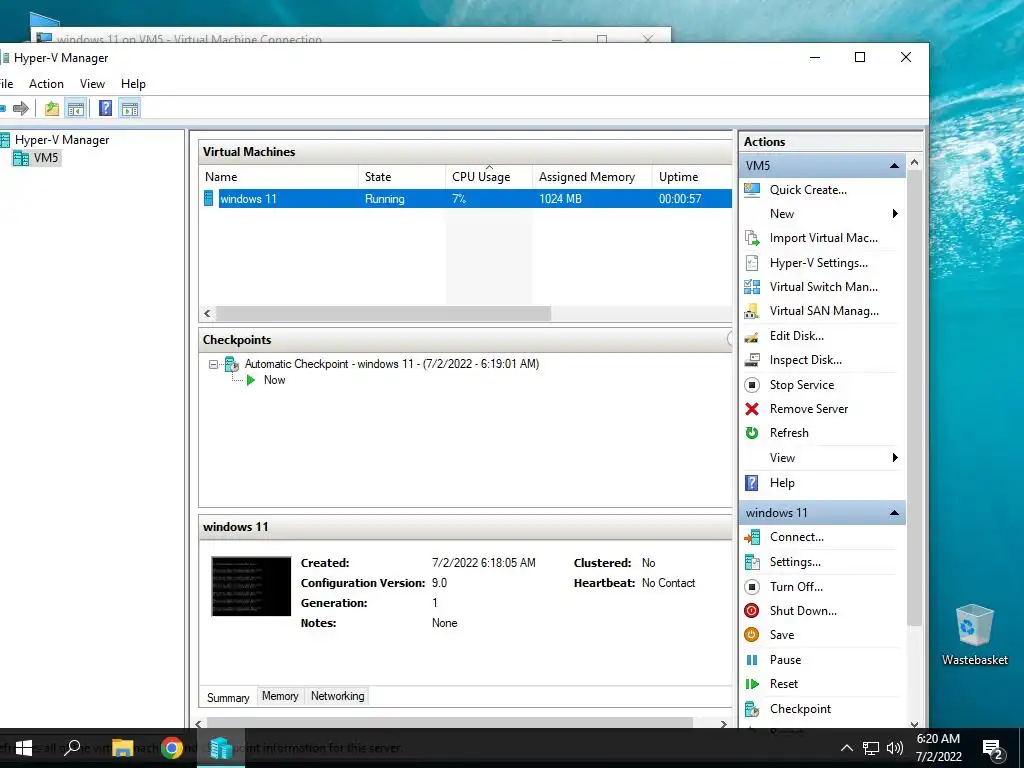1024x768 pixels.
Task: Open Hyper-V Settings action
Action: click(818, 263)
